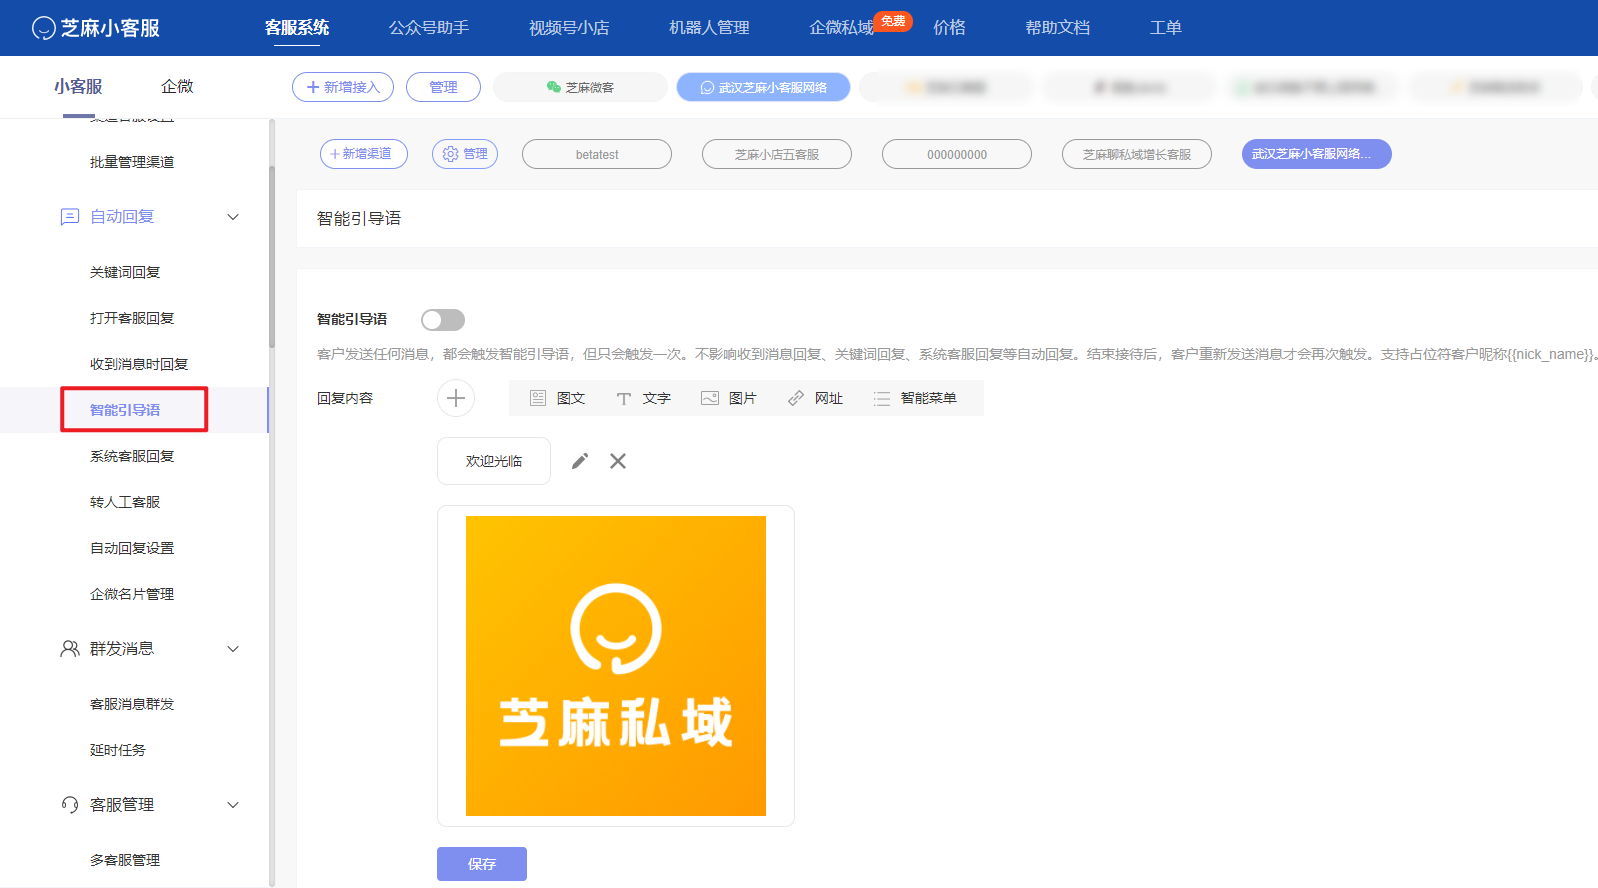Click the 客服管理 headset icon

tap(70, 805)
